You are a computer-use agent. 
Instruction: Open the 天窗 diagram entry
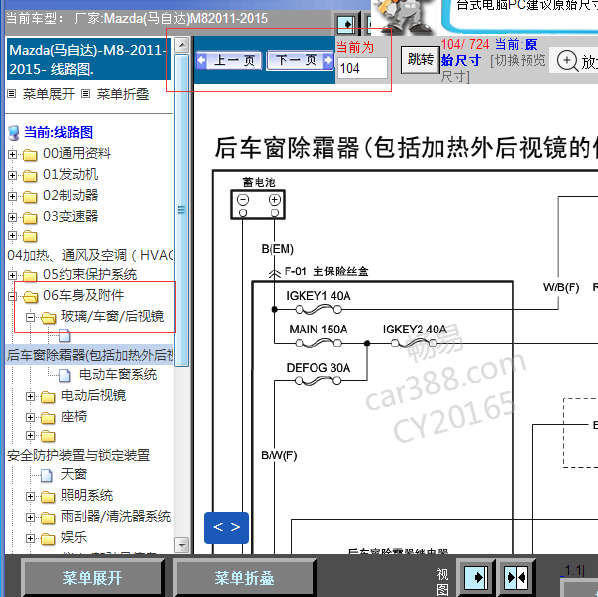point(74,474)
